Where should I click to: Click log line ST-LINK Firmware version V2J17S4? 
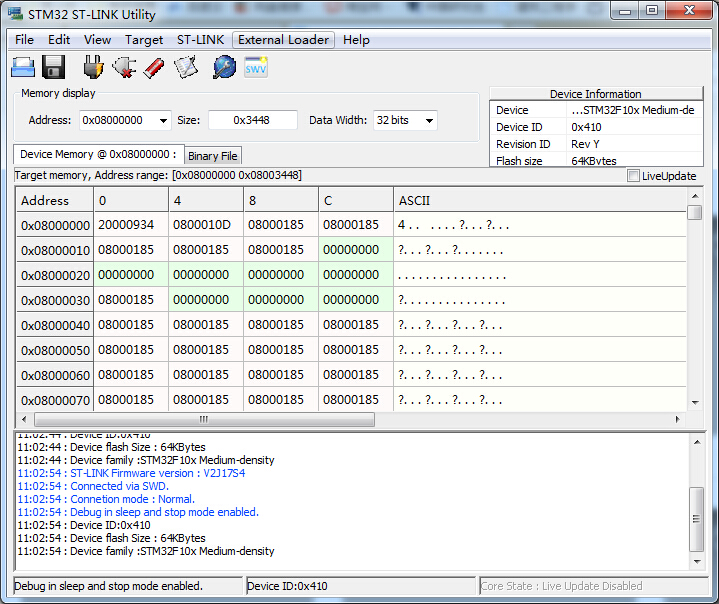click(131, 473)
